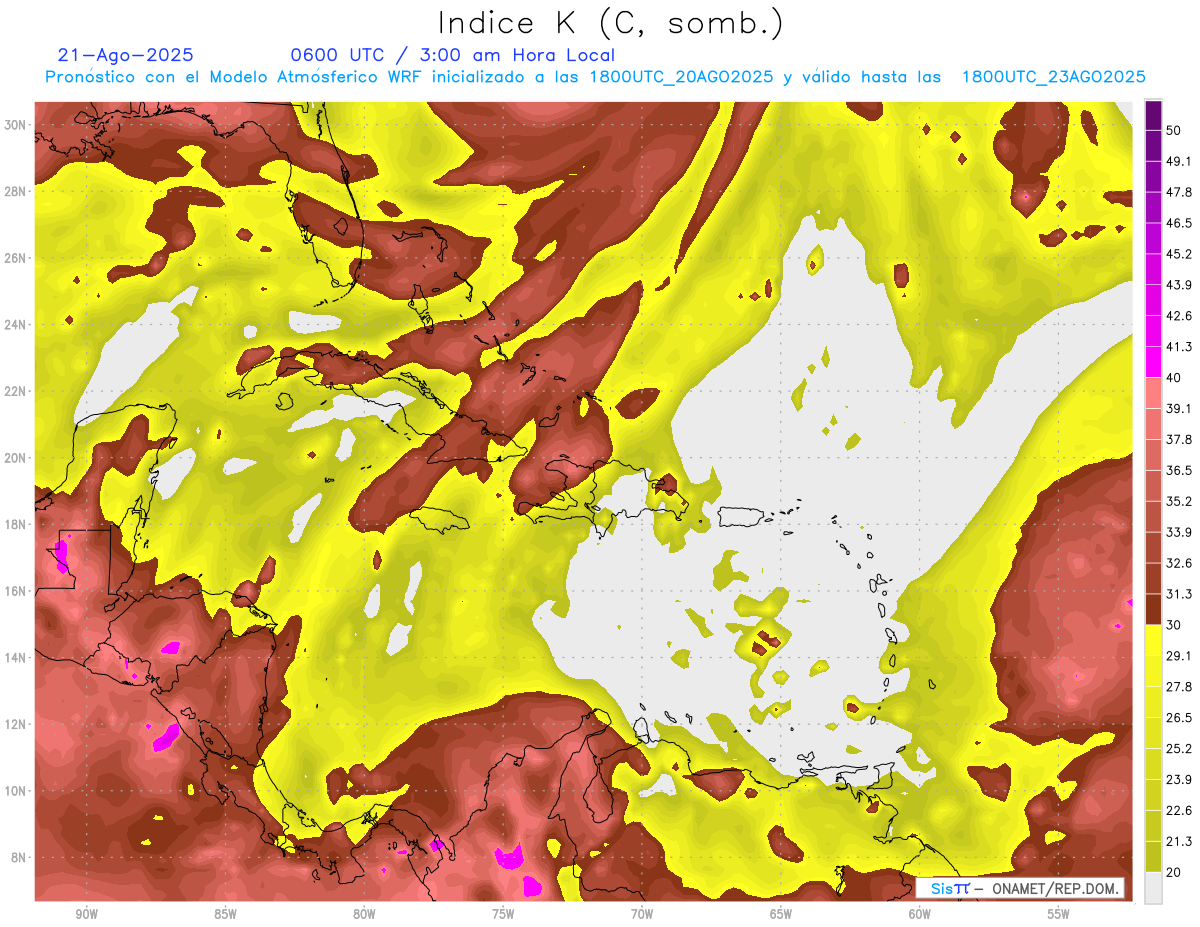Click the 27.8 value on the color scale
Viewport: 1200px width, 927px height.
pyautogui.click(x=1178, y=686)
